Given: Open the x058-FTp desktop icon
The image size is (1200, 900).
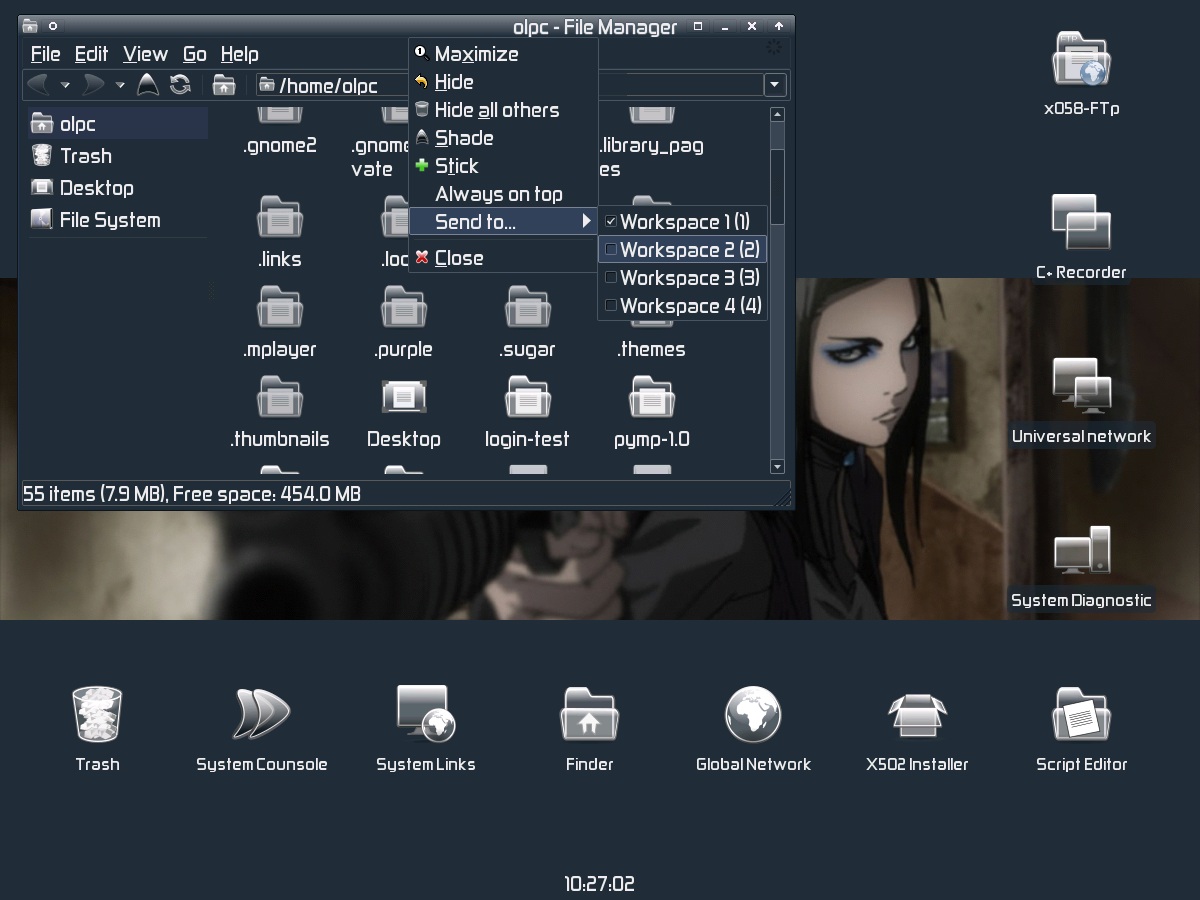Looking at the screenshot, I should coord(1081,60).
